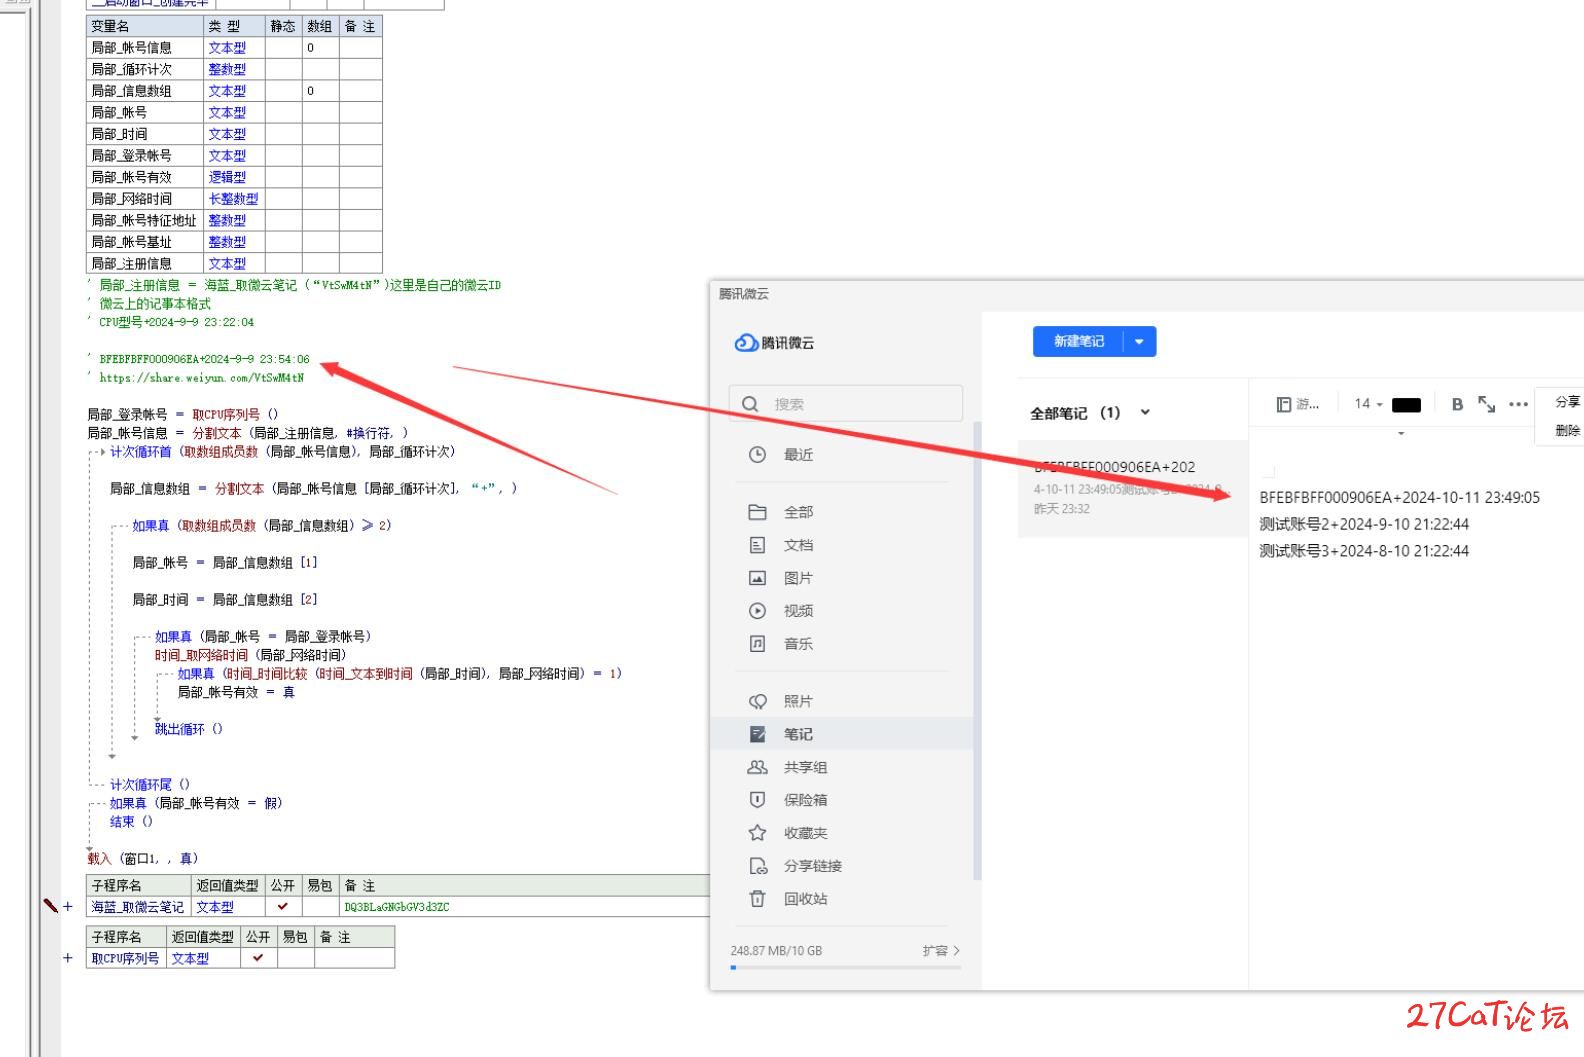Click small collapse arrow below note toolbar
The image size is (1584, 1057).
point(1401,434)
